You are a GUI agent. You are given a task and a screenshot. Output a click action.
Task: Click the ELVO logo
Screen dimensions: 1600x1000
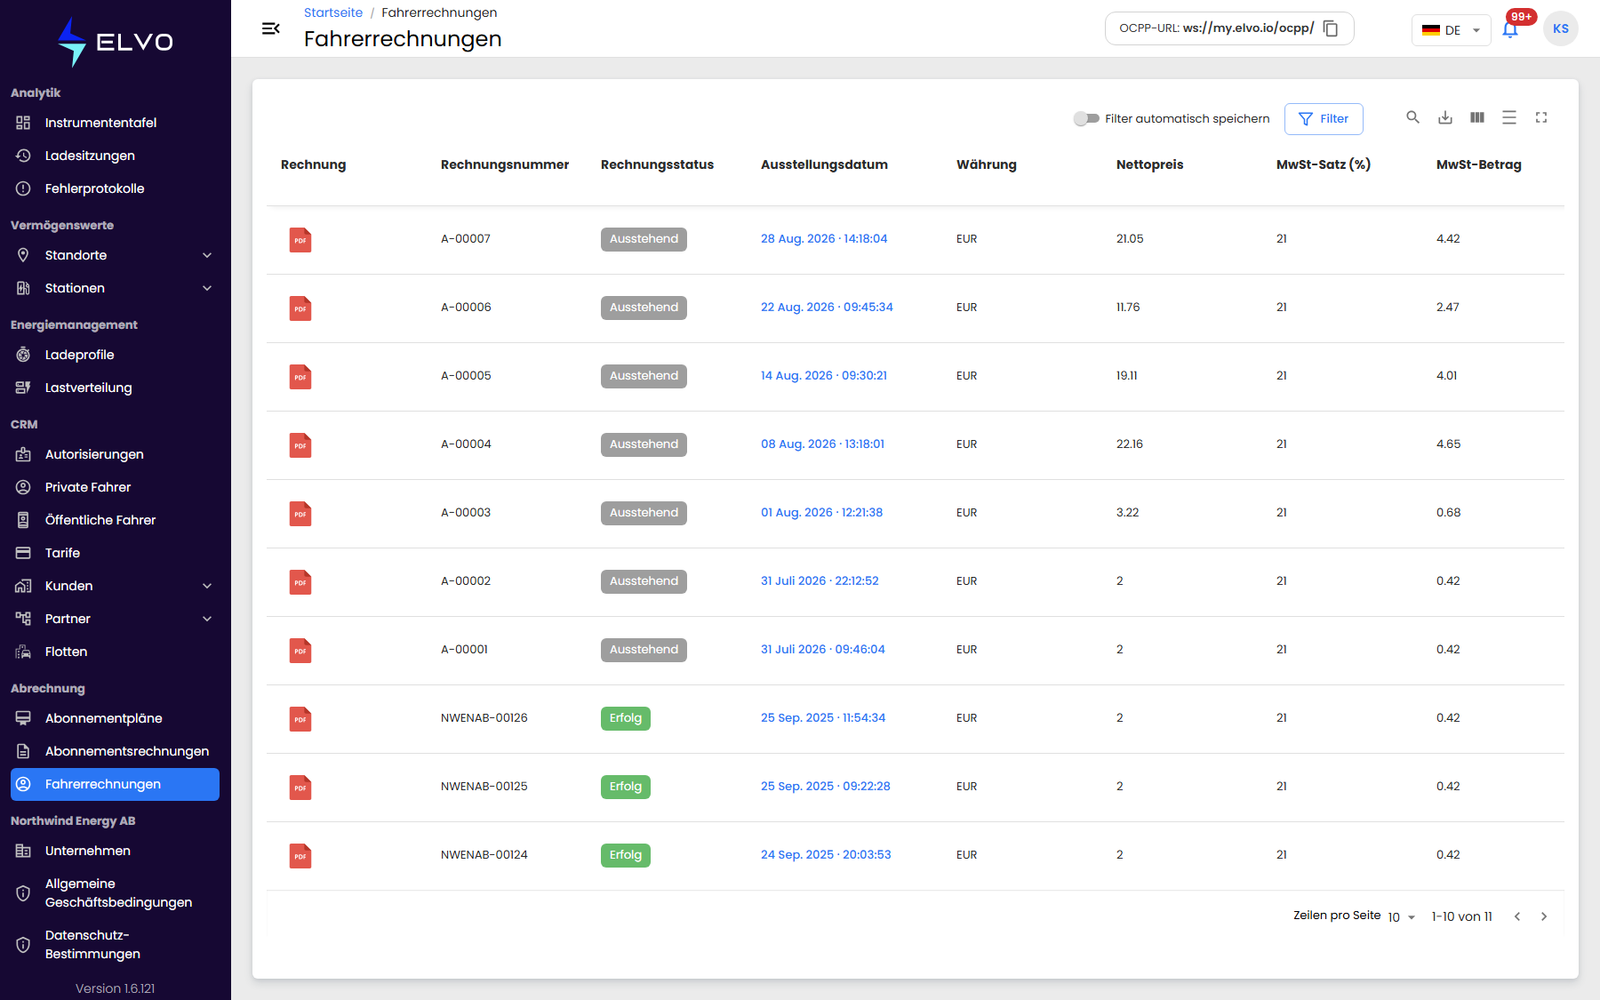coord(115,42)
